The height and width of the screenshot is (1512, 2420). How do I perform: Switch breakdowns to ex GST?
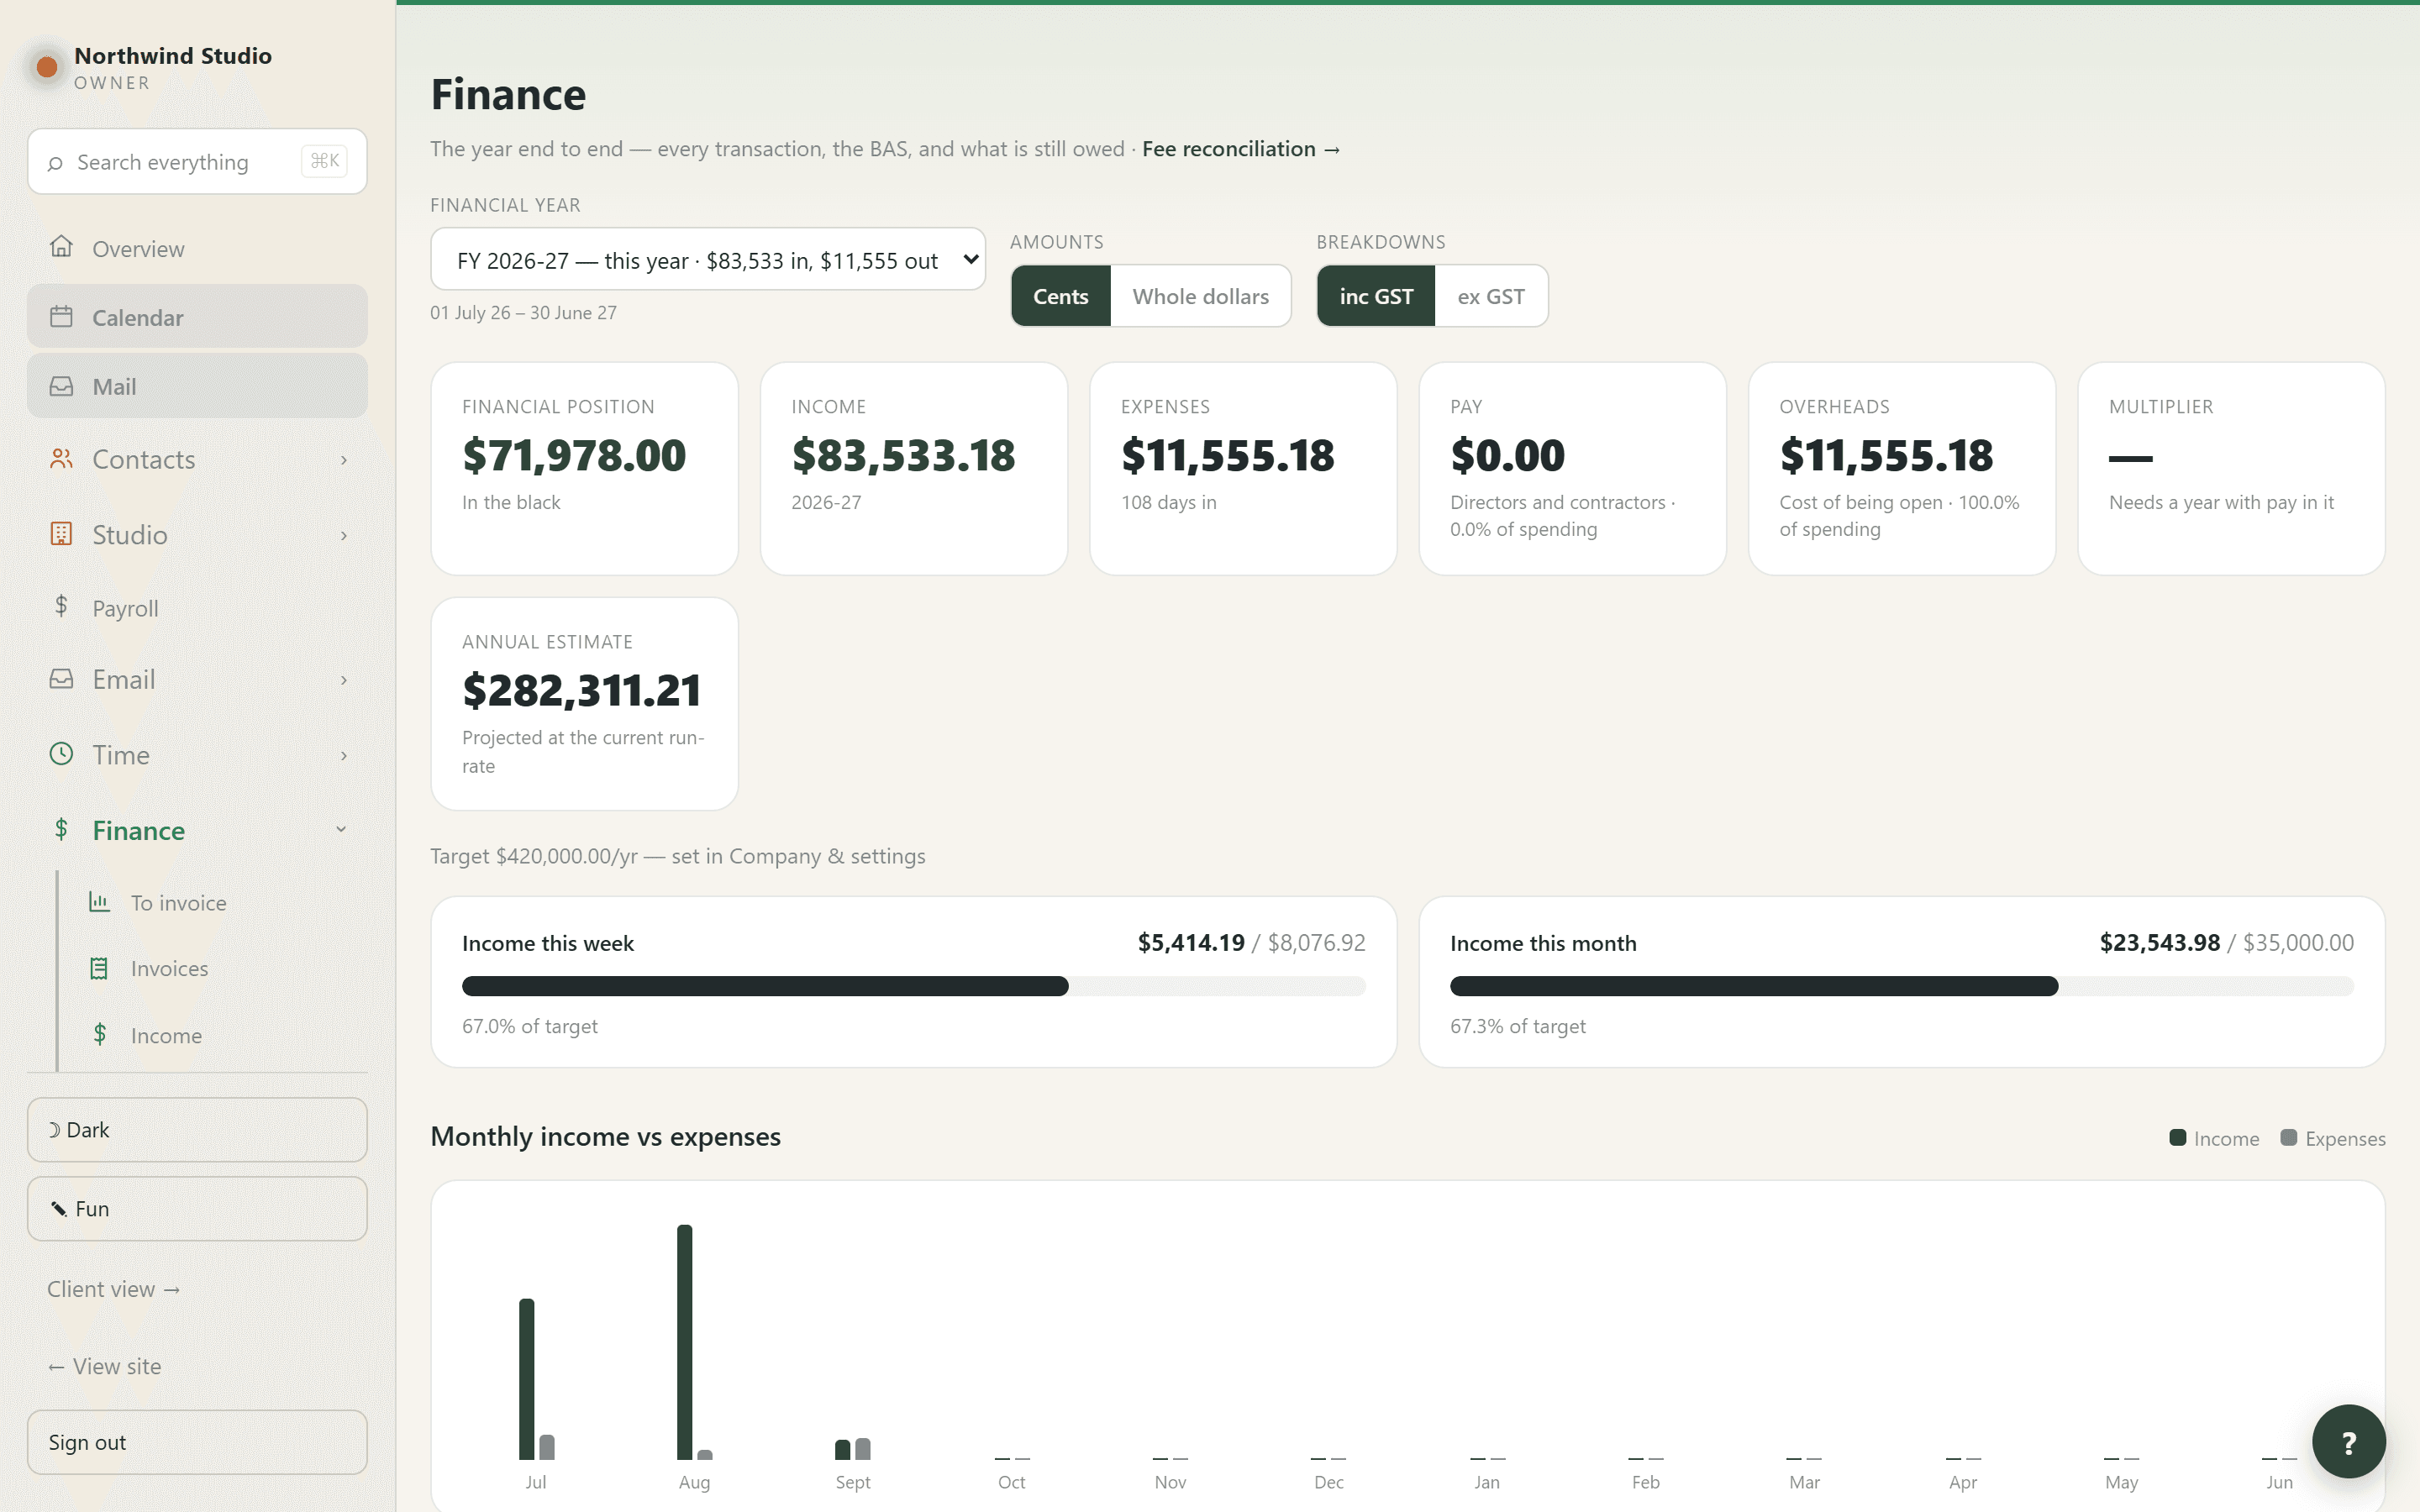[x=1490, y=296]
